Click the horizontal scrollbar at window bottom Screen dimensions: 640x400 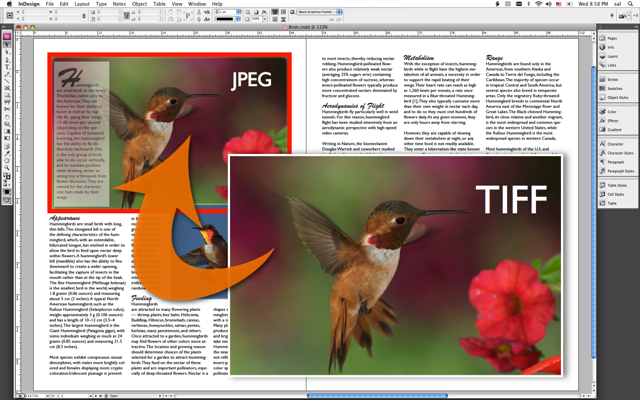[377, 395]
